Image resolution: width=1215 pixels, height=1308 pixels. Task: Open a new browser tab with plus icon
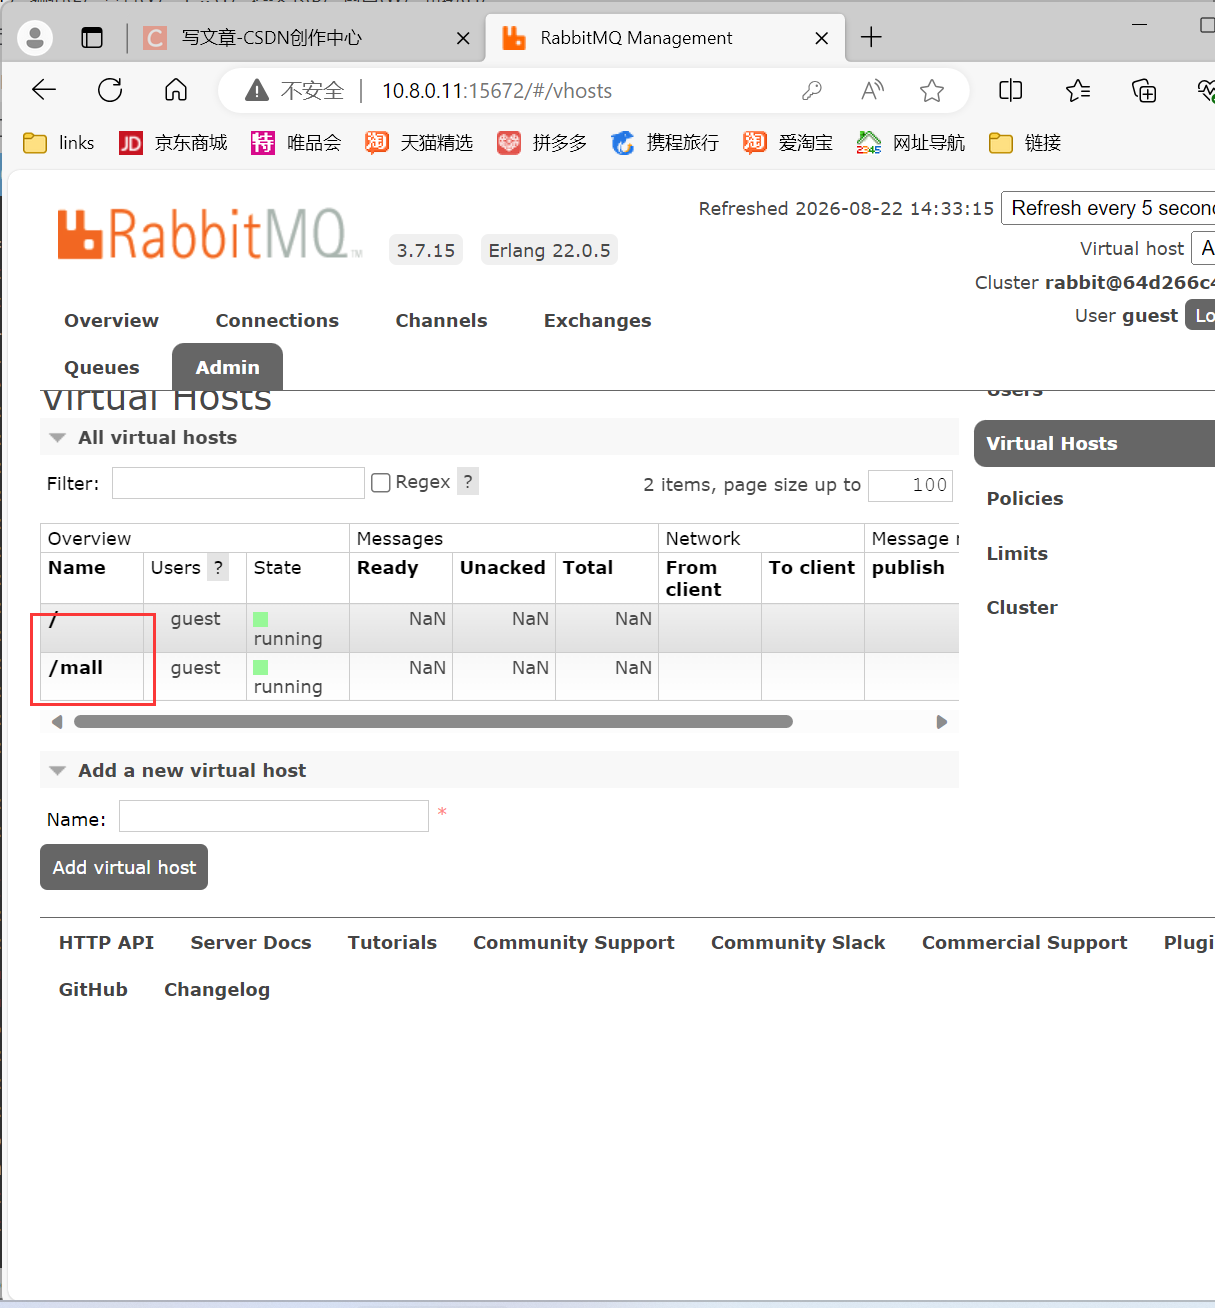tap(871, 38)
